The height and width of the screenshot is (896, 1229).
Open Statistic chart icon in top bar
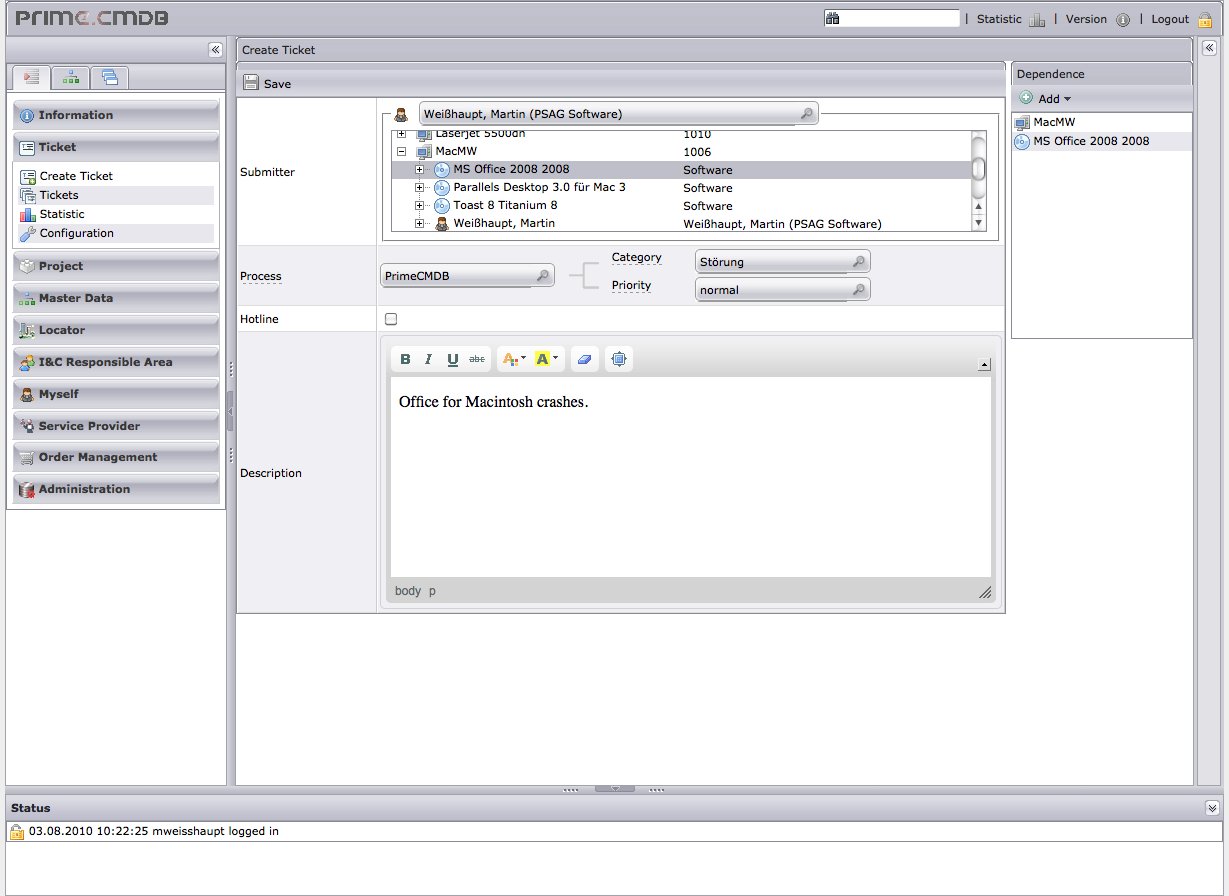coord(1037,19)
